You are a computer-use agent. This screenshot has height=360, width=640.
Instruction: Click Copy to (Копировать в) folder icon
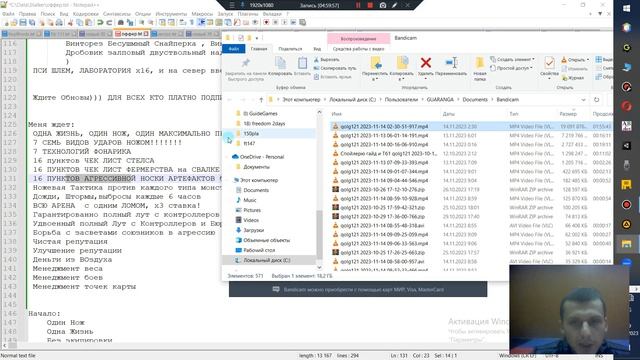pyautogui.click(x=402, y=63)
